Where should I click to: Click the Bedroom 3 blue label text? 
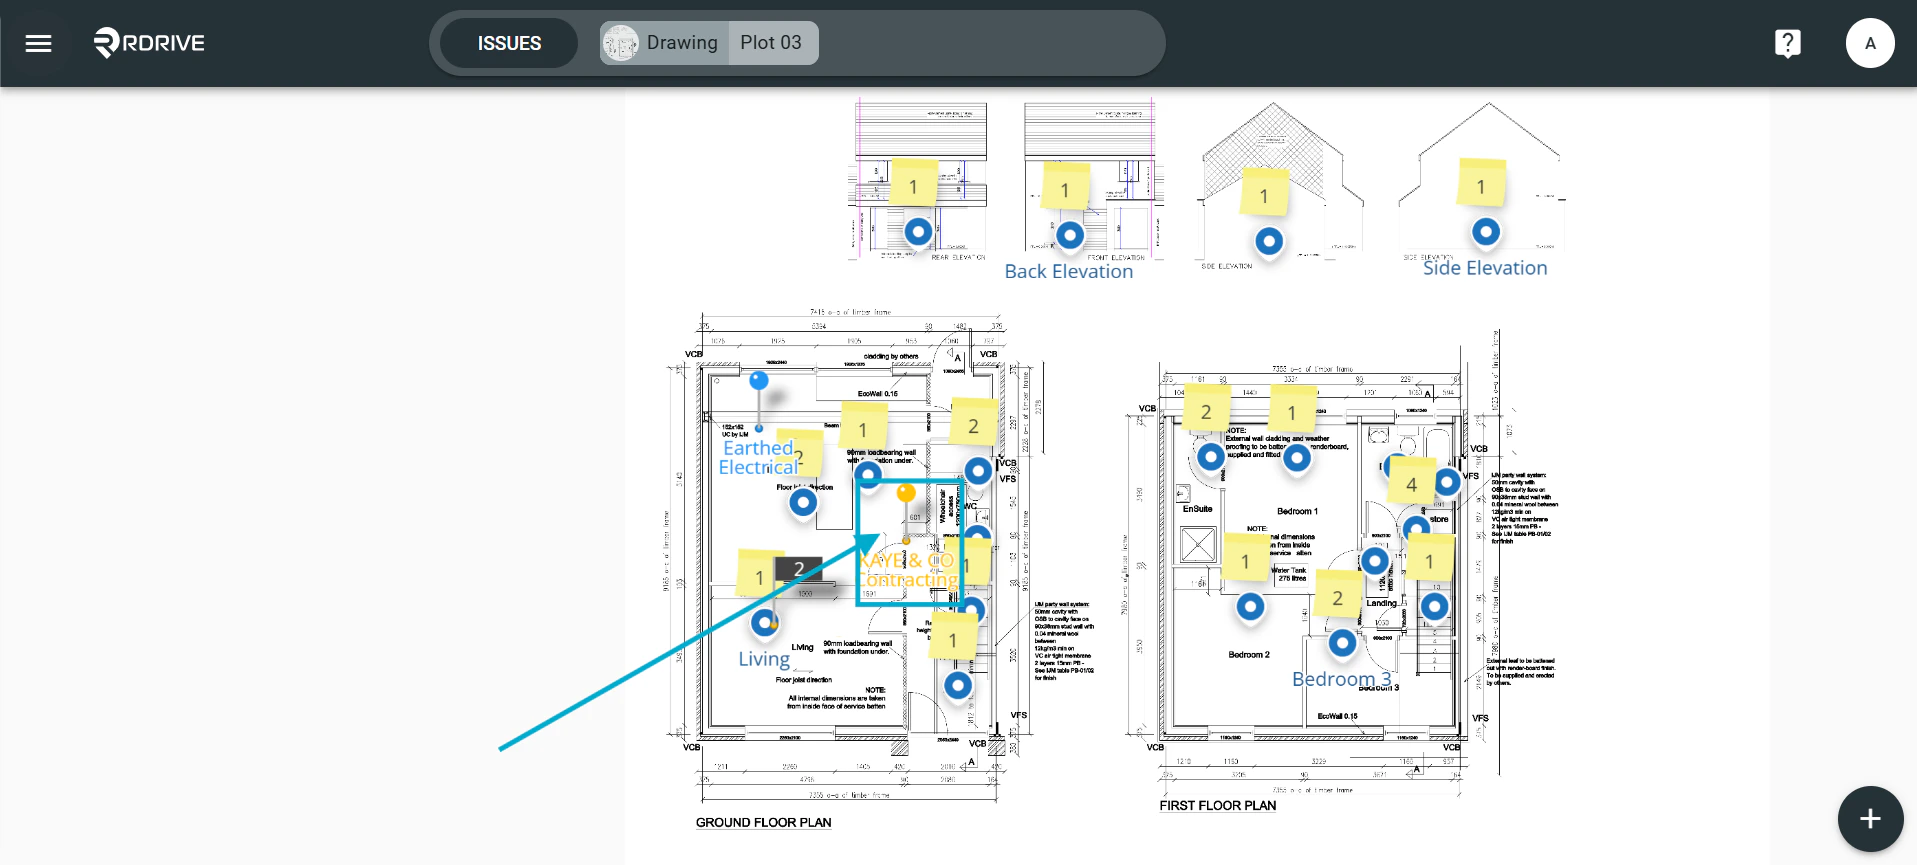pyautogui.click(x=1342, y=679)
